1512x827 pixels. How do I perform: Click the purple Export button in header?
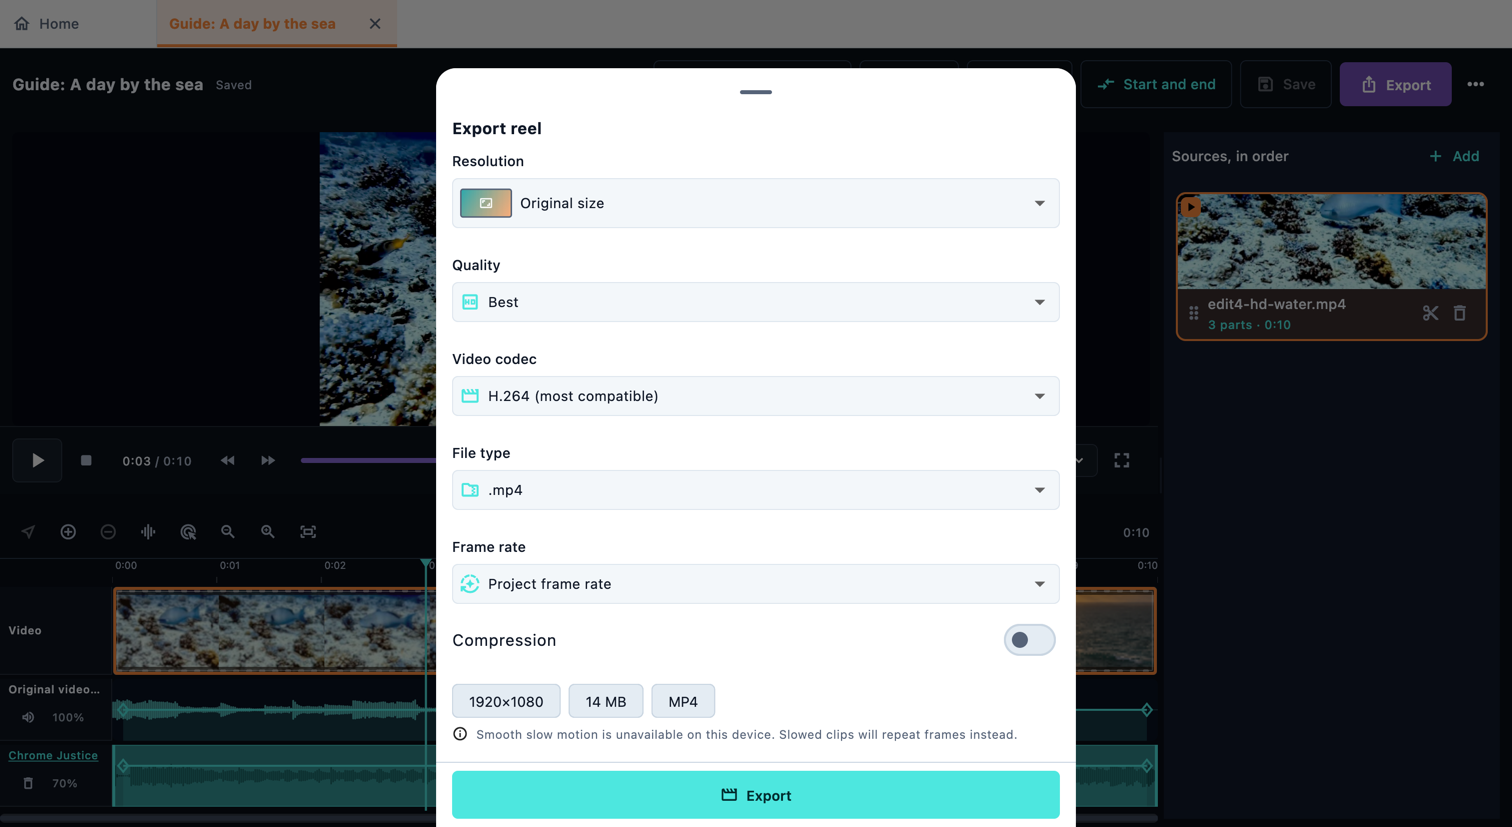point(1396,85)
